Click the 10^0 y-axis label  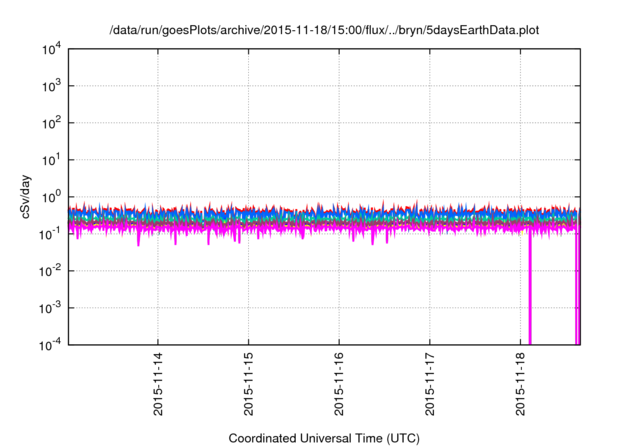click(52, 197)
